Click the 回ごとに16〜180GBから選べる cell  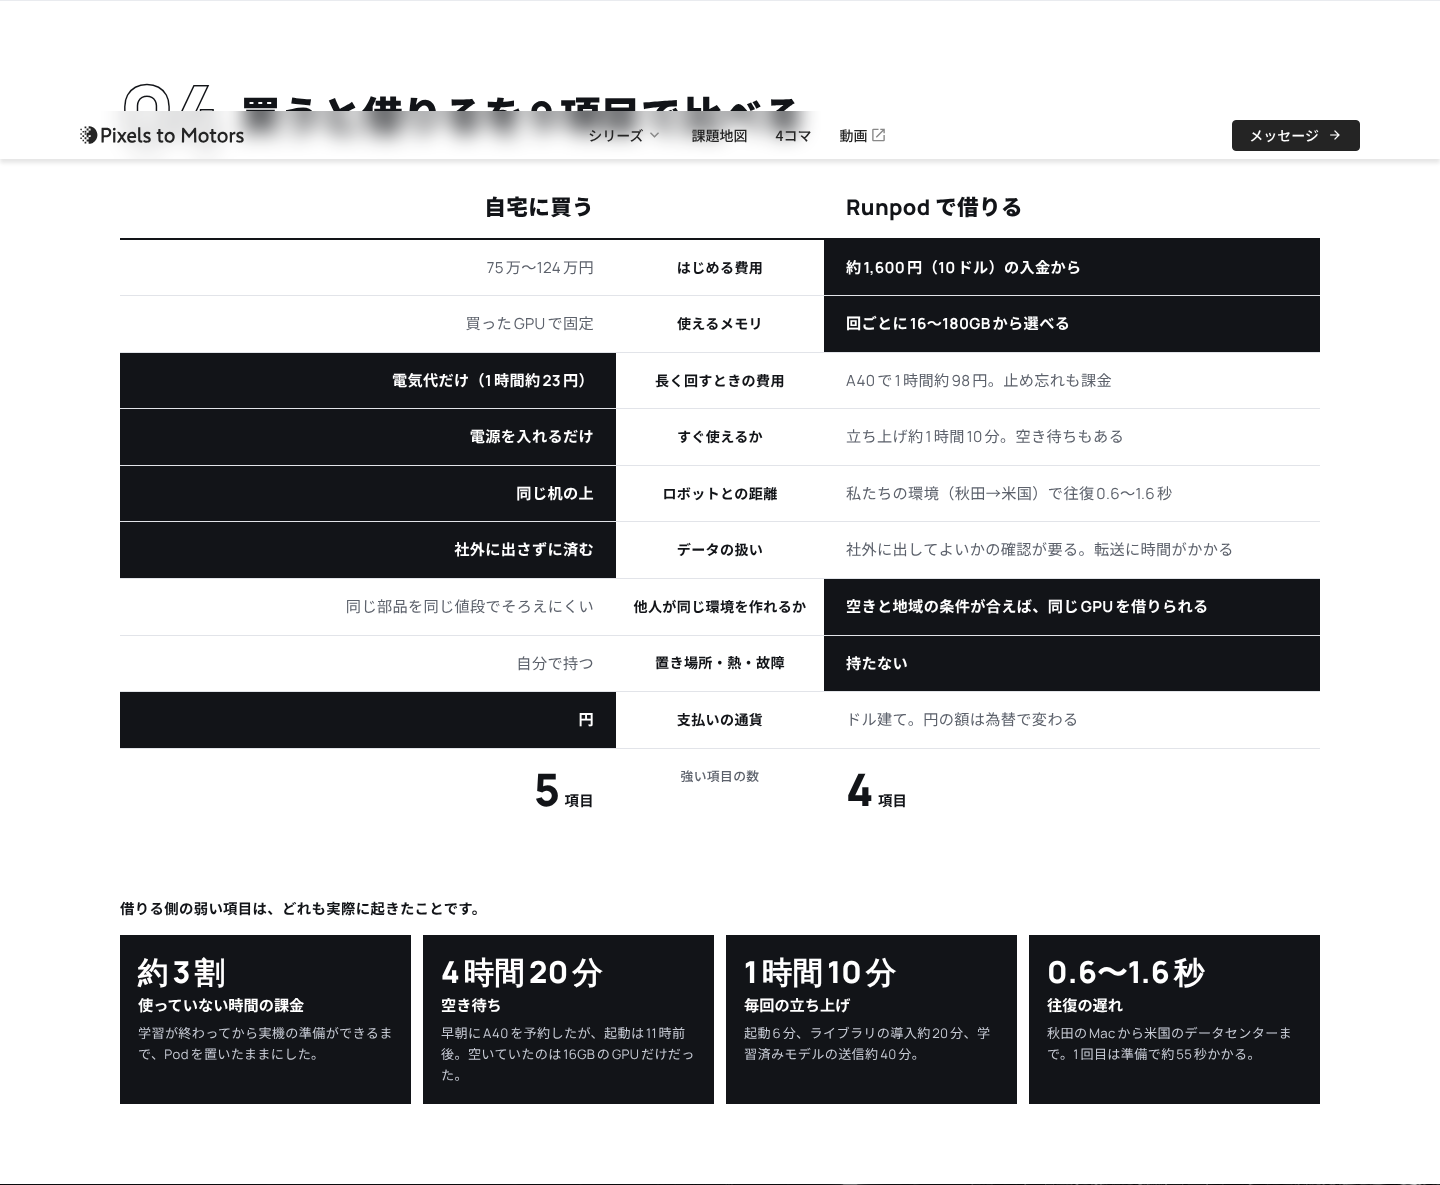point(1072,324)
